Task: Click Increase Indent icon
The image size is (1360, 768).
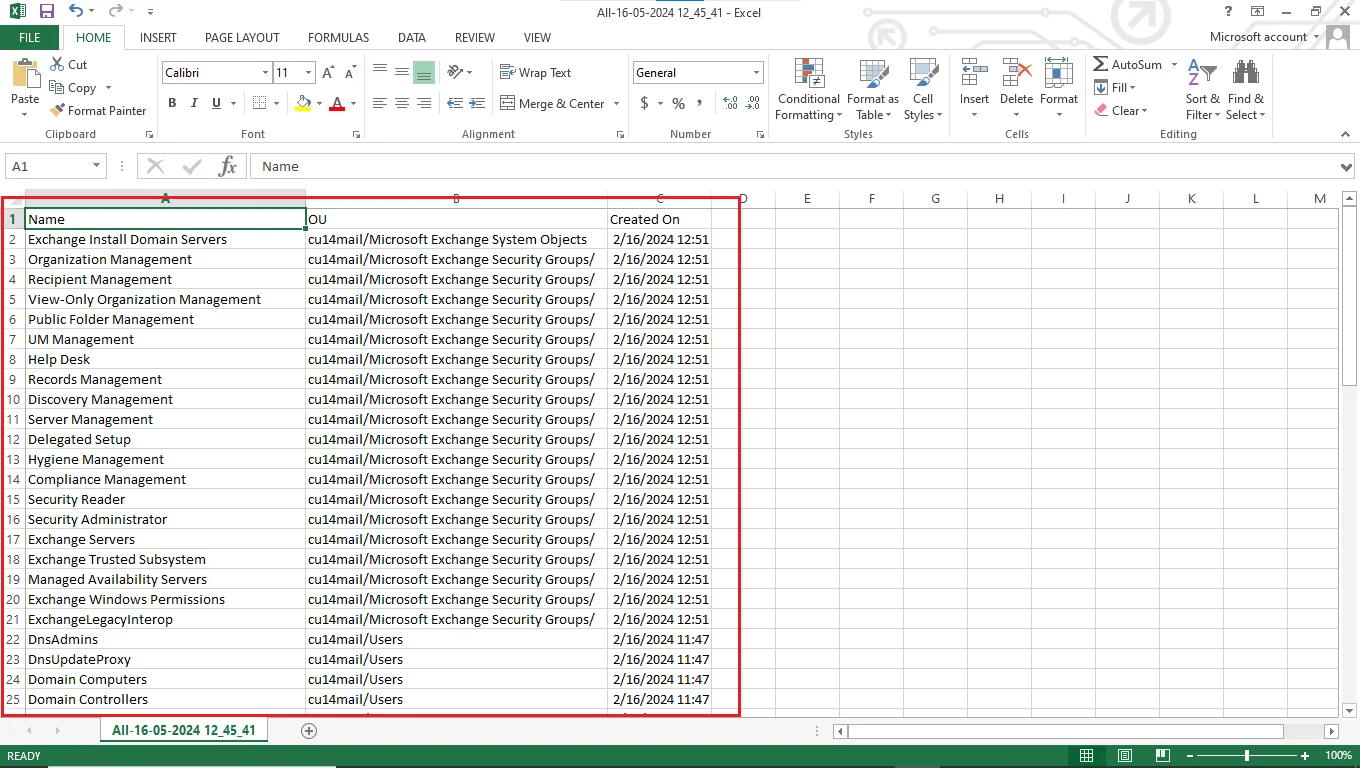Action: 477,103
